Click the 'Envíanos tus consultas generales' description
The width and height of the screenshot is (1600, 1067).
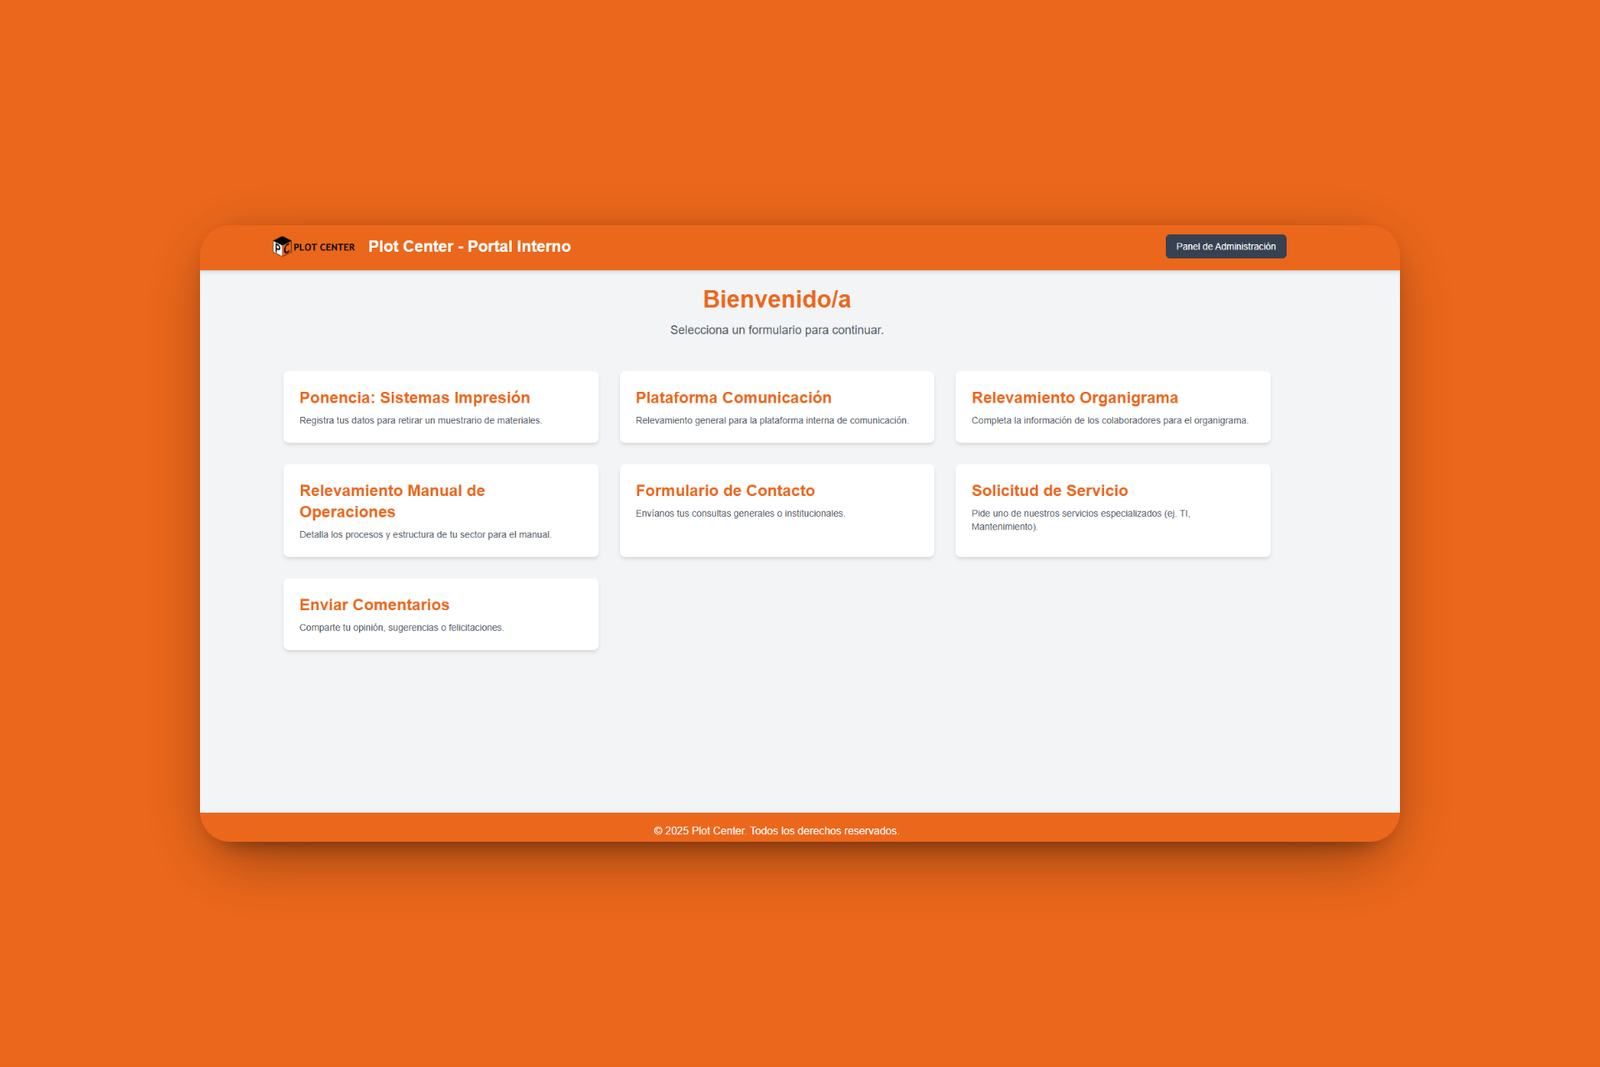click(x=740, y=514)
